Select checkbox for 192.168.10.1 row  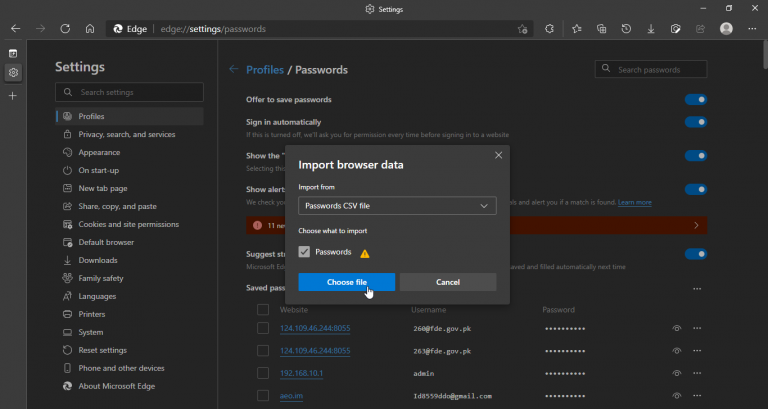[x=263, y=373]
